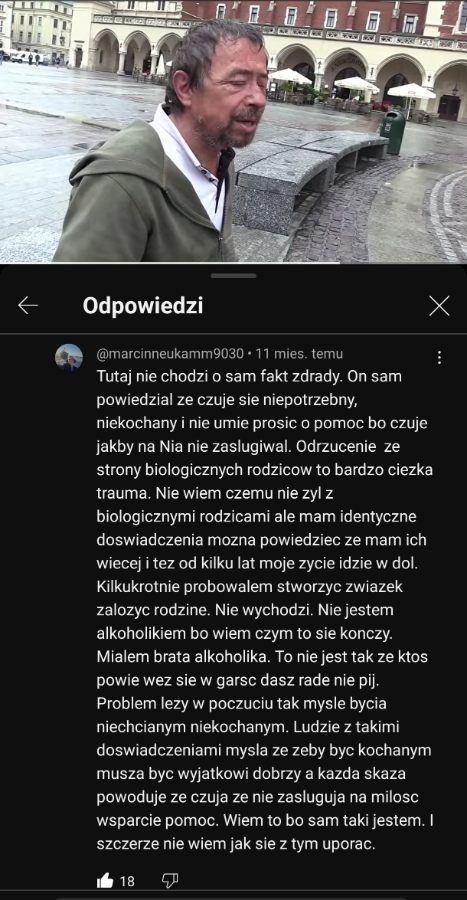Go back using the left arrow icon

[x=28, y=306]
